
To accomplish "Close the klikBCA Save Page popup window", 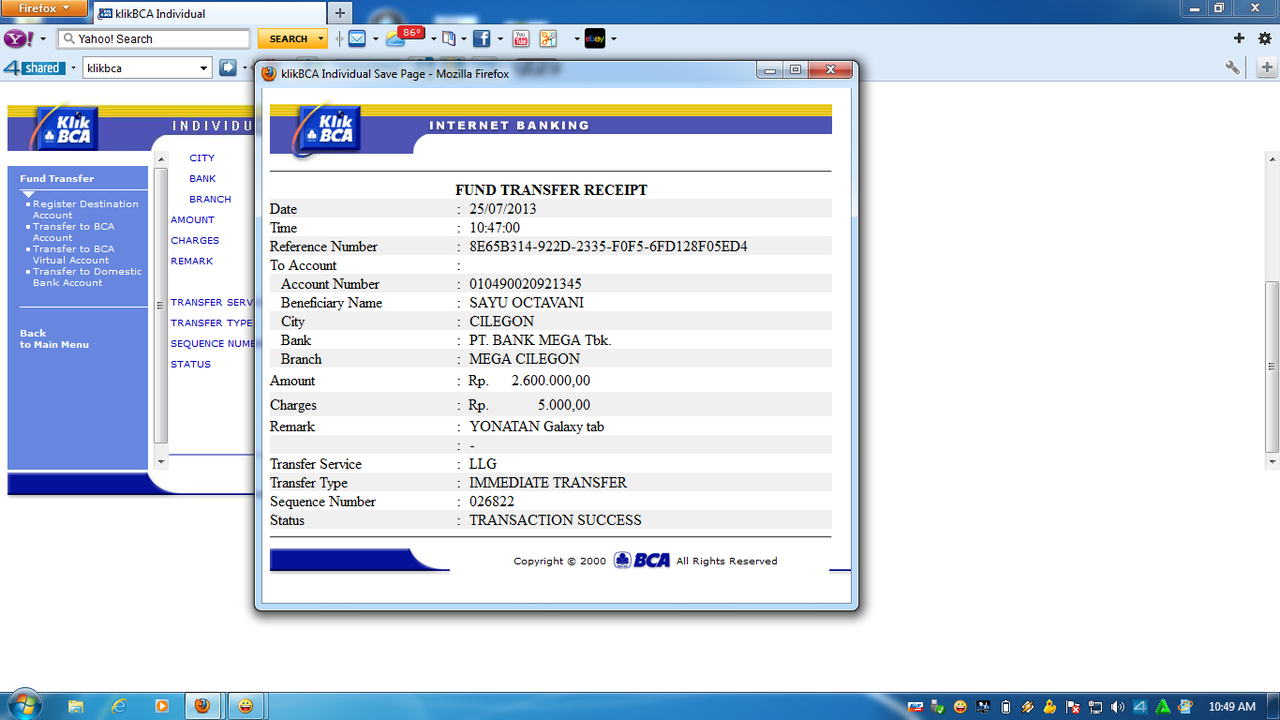I will point(829,70).
